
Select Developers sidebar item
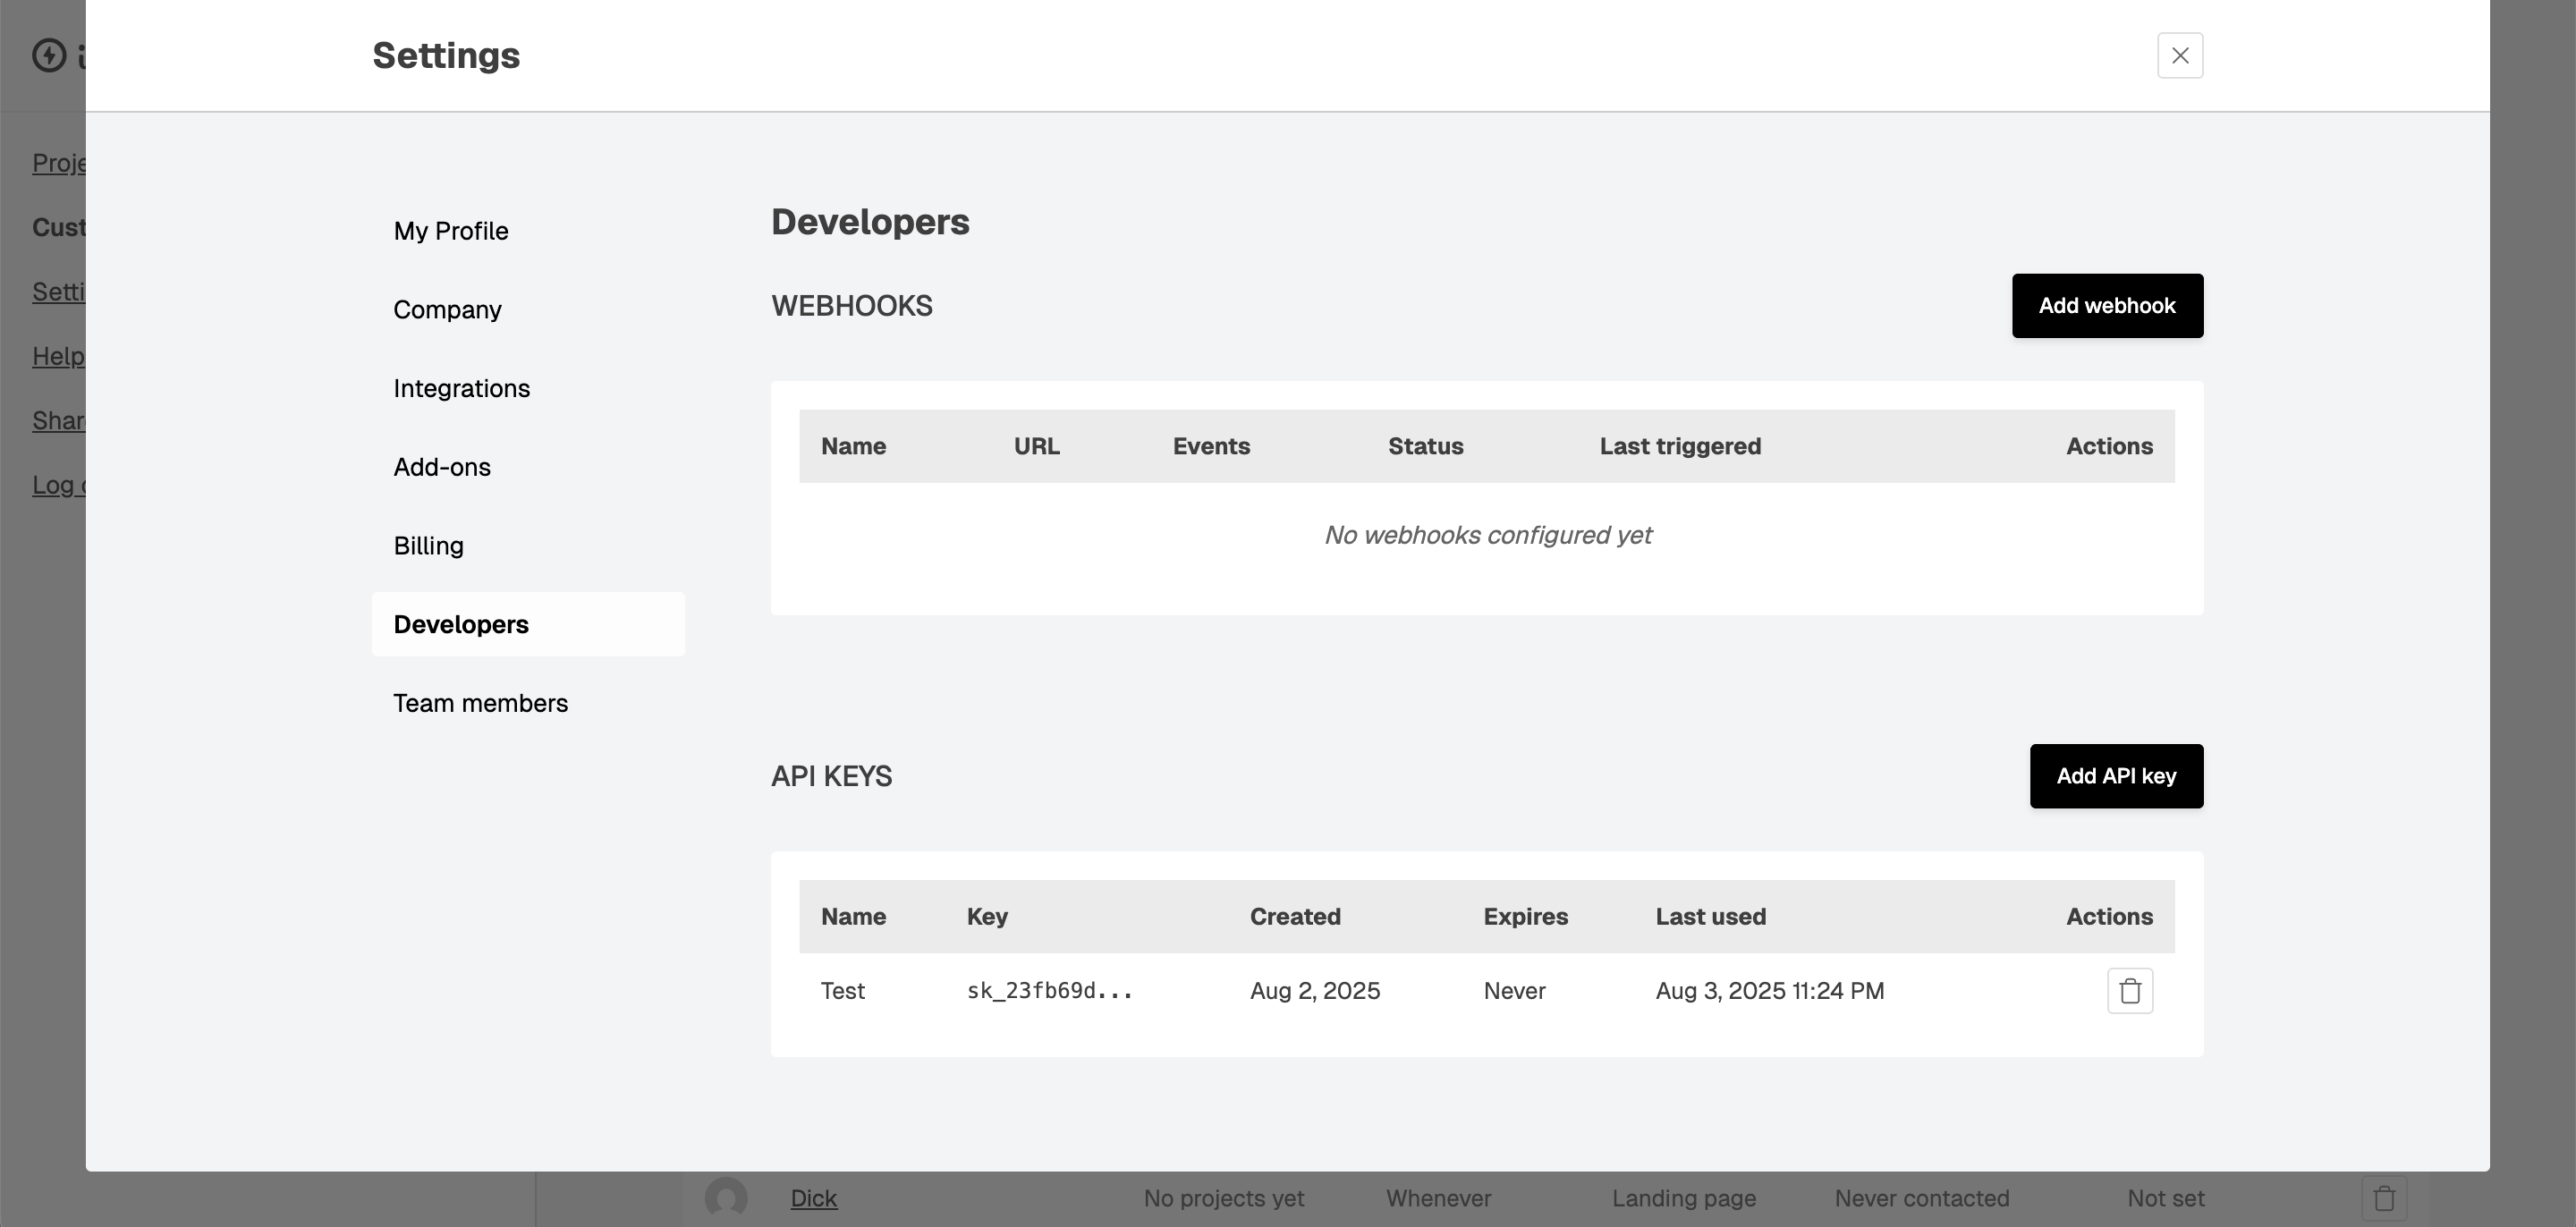click(461, 625)
